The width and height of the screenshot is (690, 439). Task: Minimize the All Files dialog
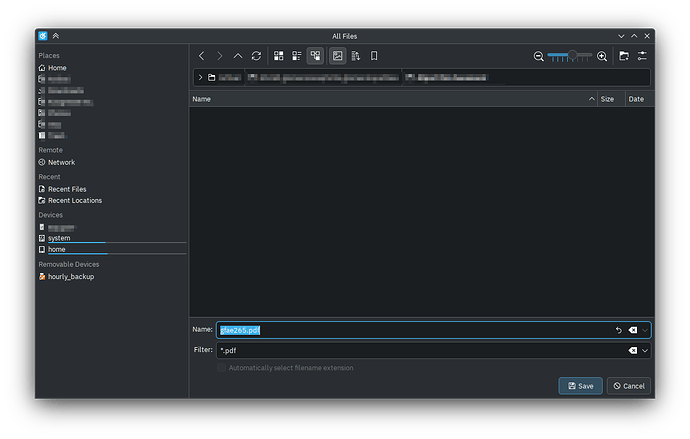[x=621, y=36]
